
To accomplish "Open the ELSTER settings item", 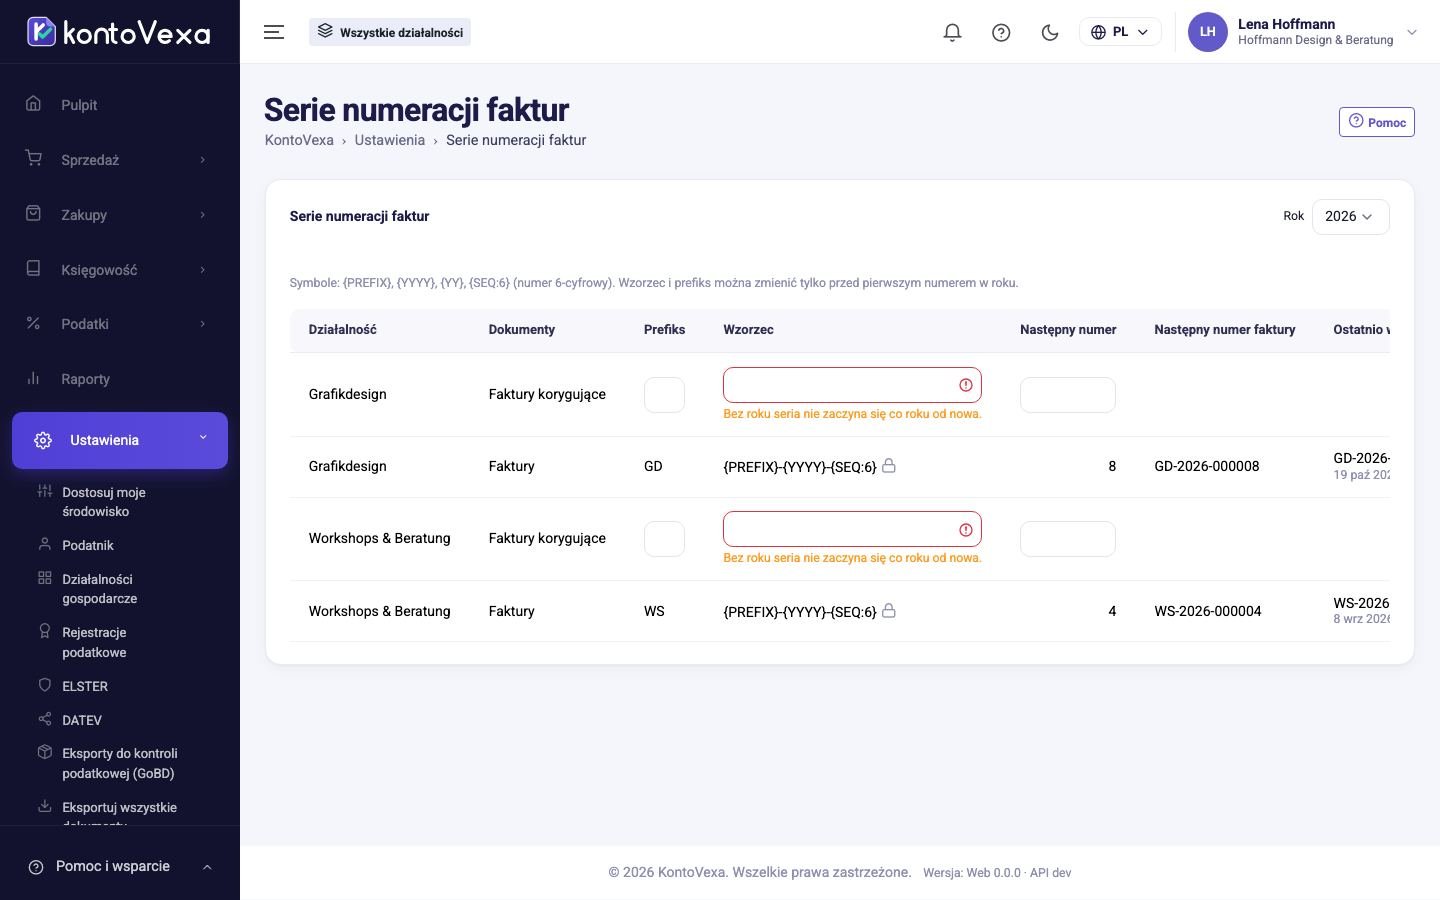I will click(x=85, y=687).
